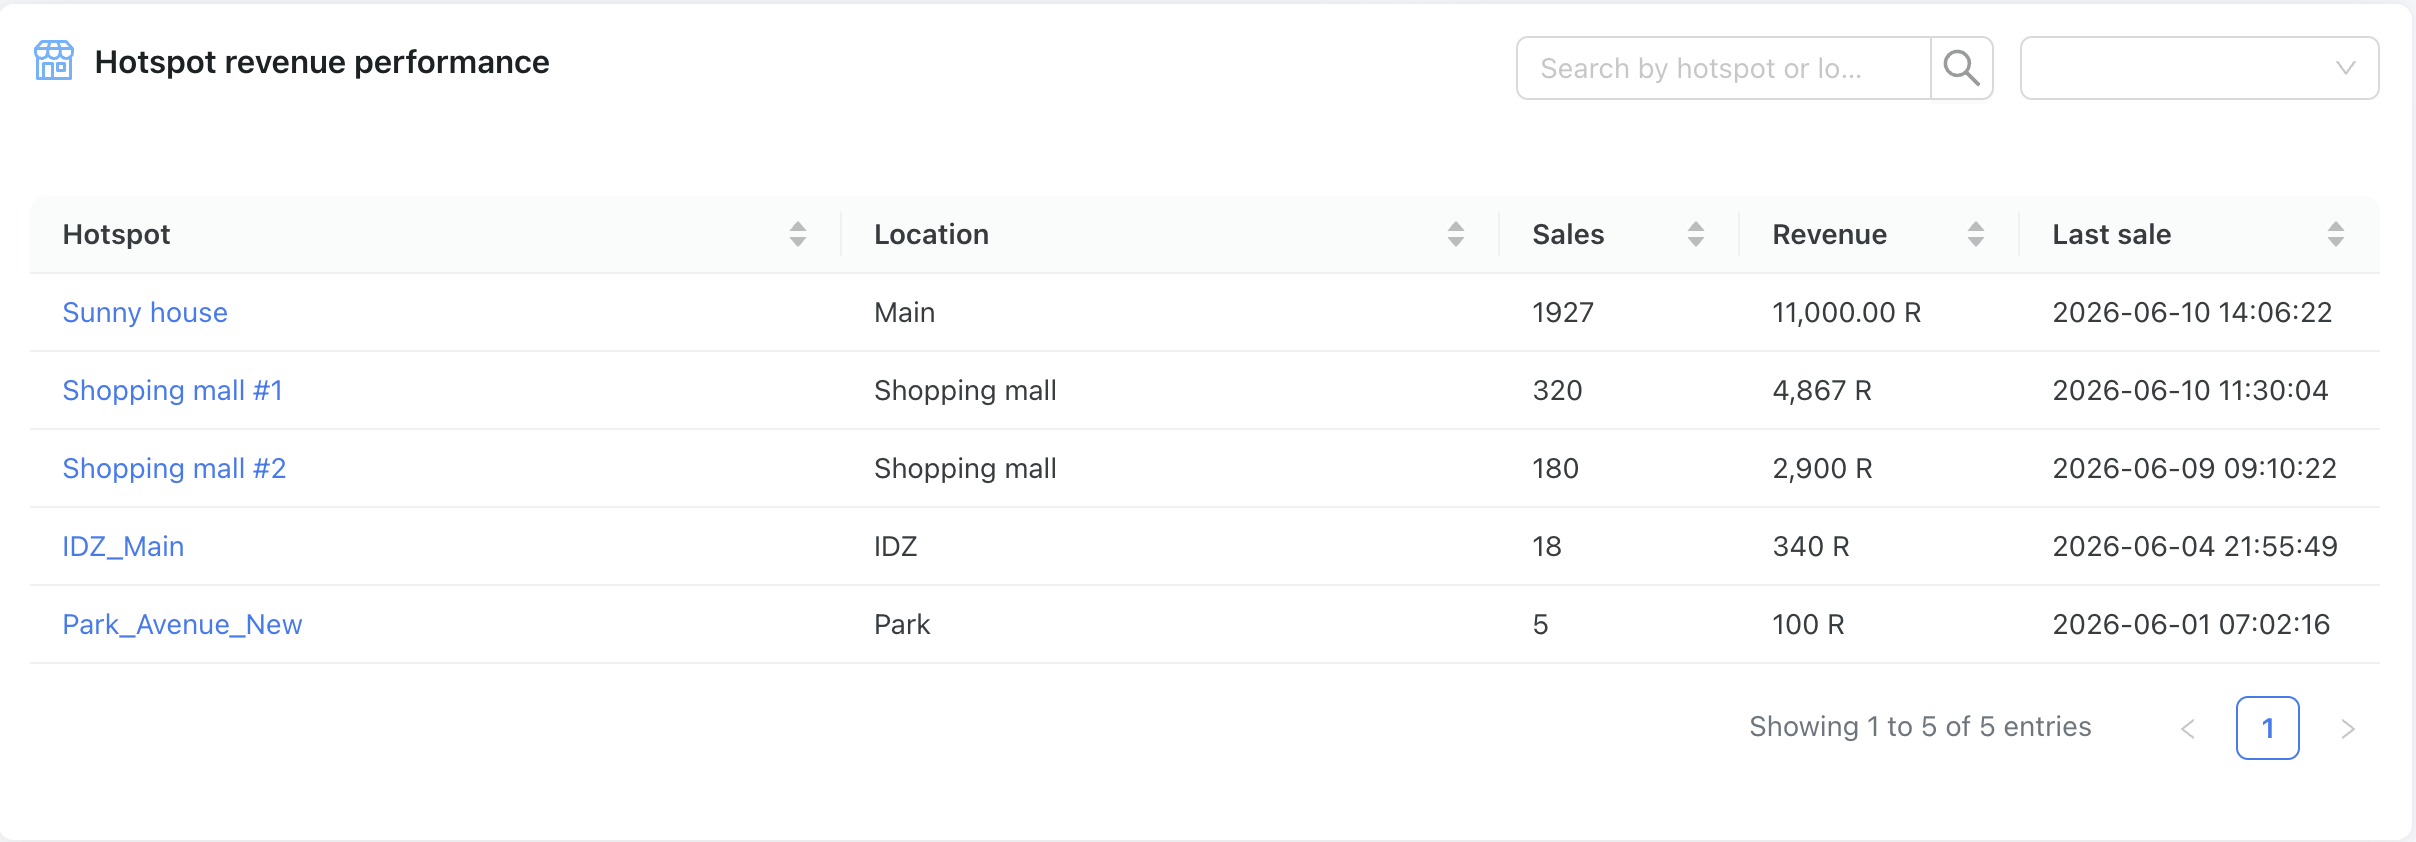Screen dimensions: 2416x842
Task: Open Park_Avenue_New hotspot link
Action: point(182,625)
